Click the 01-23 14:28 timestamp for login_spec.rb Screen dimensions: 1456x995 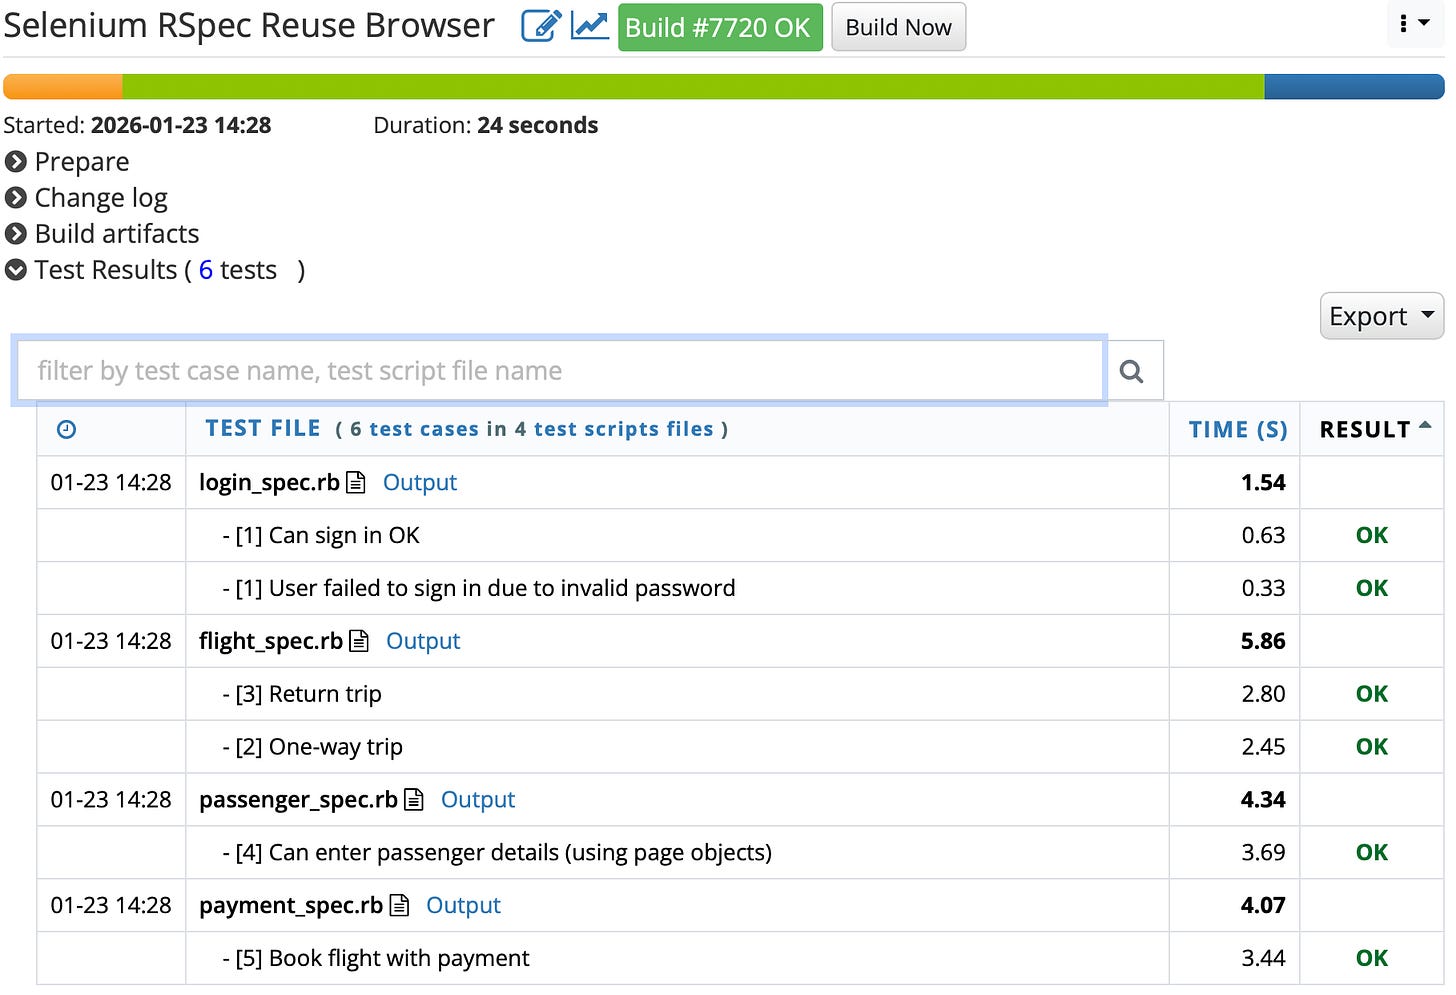[x=111, y=483]
